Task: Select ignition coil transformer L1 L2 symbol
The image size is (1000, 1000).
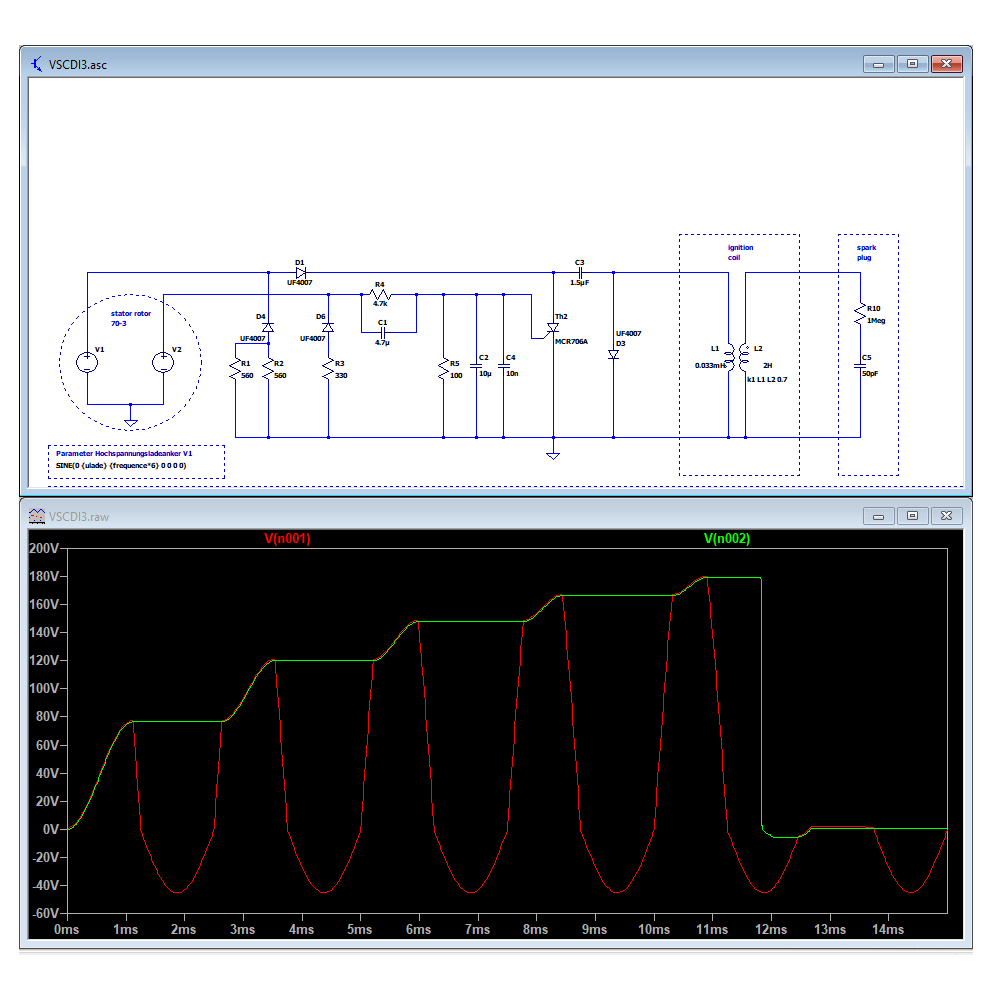Action: point(737,357)
